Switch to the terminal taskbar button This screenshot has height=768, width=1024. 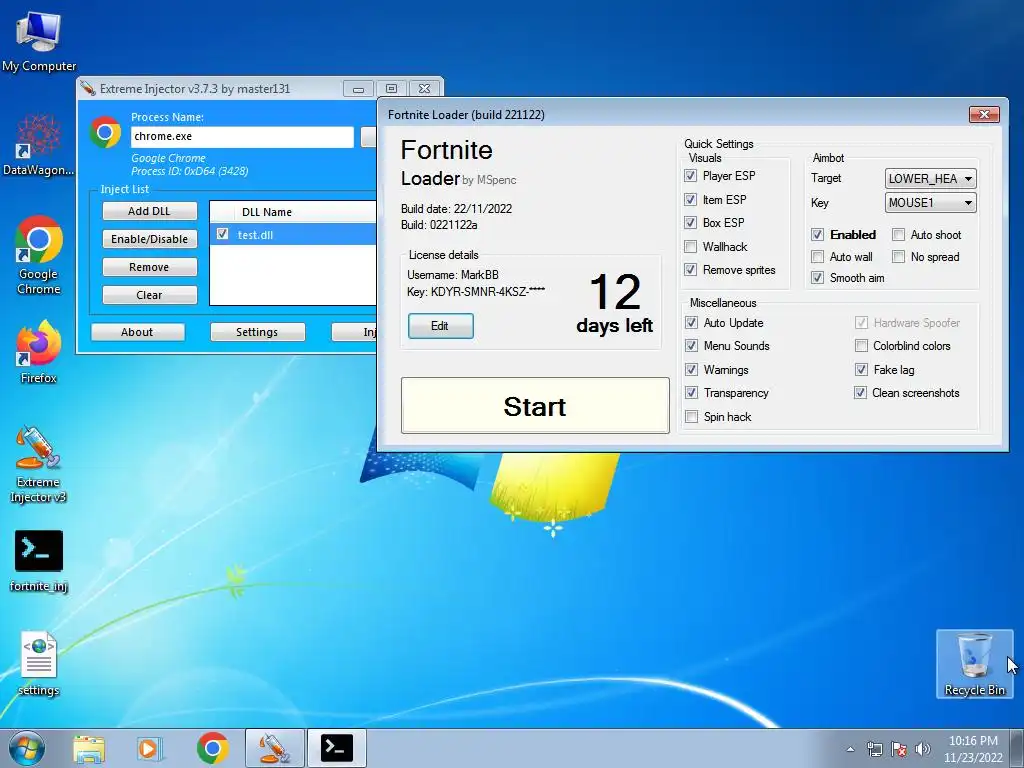pyautogui.click(x=336, y=748)
